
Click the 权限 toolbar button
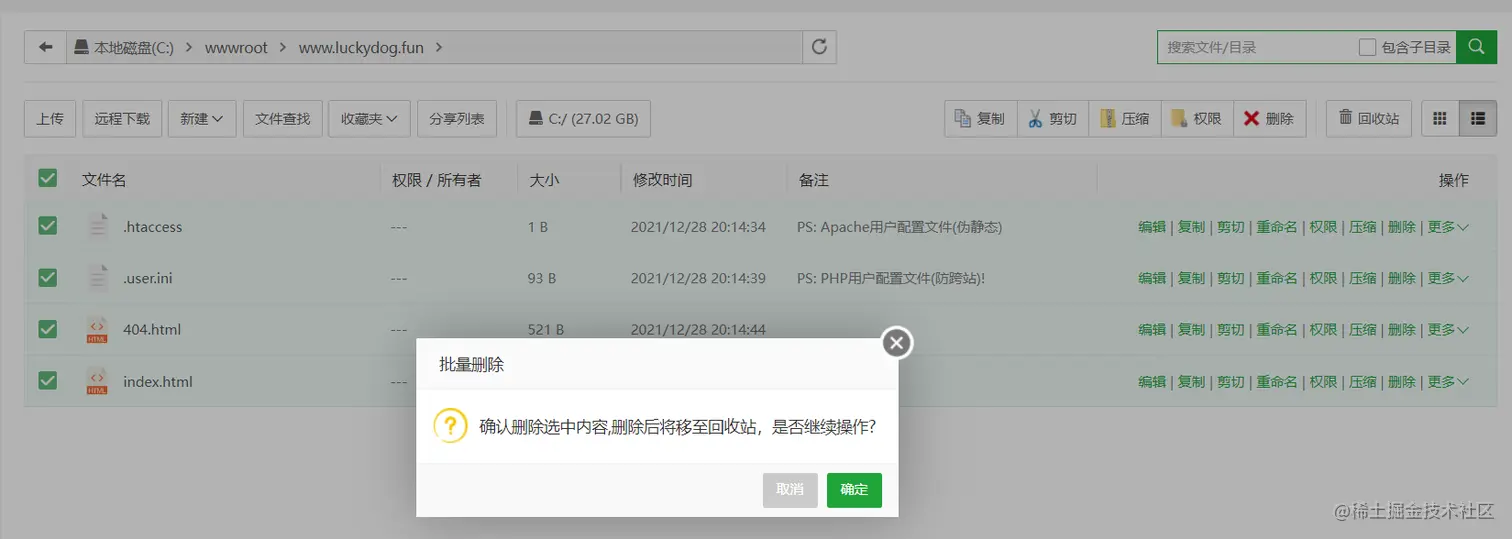point(1197,119)
